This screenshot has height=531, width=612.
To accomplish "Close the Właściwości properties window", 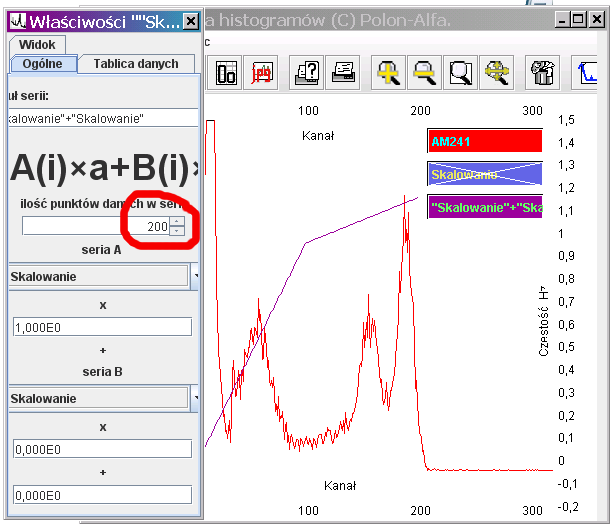I will click(x=192, y=20).
